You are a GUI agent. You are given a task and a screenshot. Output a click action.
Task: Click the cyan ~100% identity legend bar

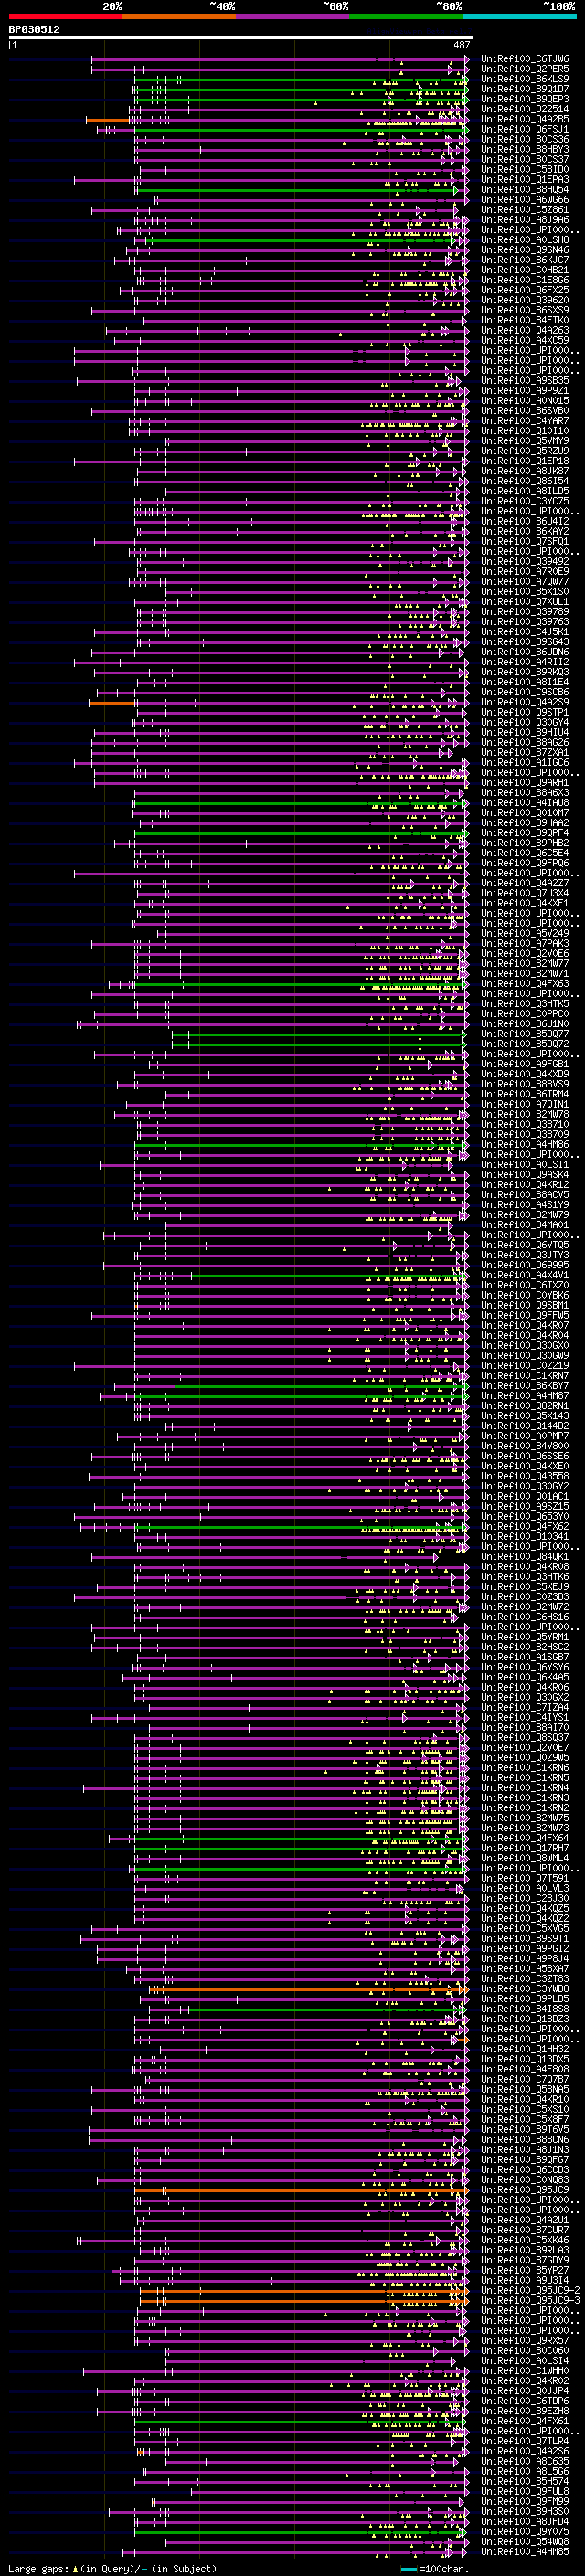[520, 16]
